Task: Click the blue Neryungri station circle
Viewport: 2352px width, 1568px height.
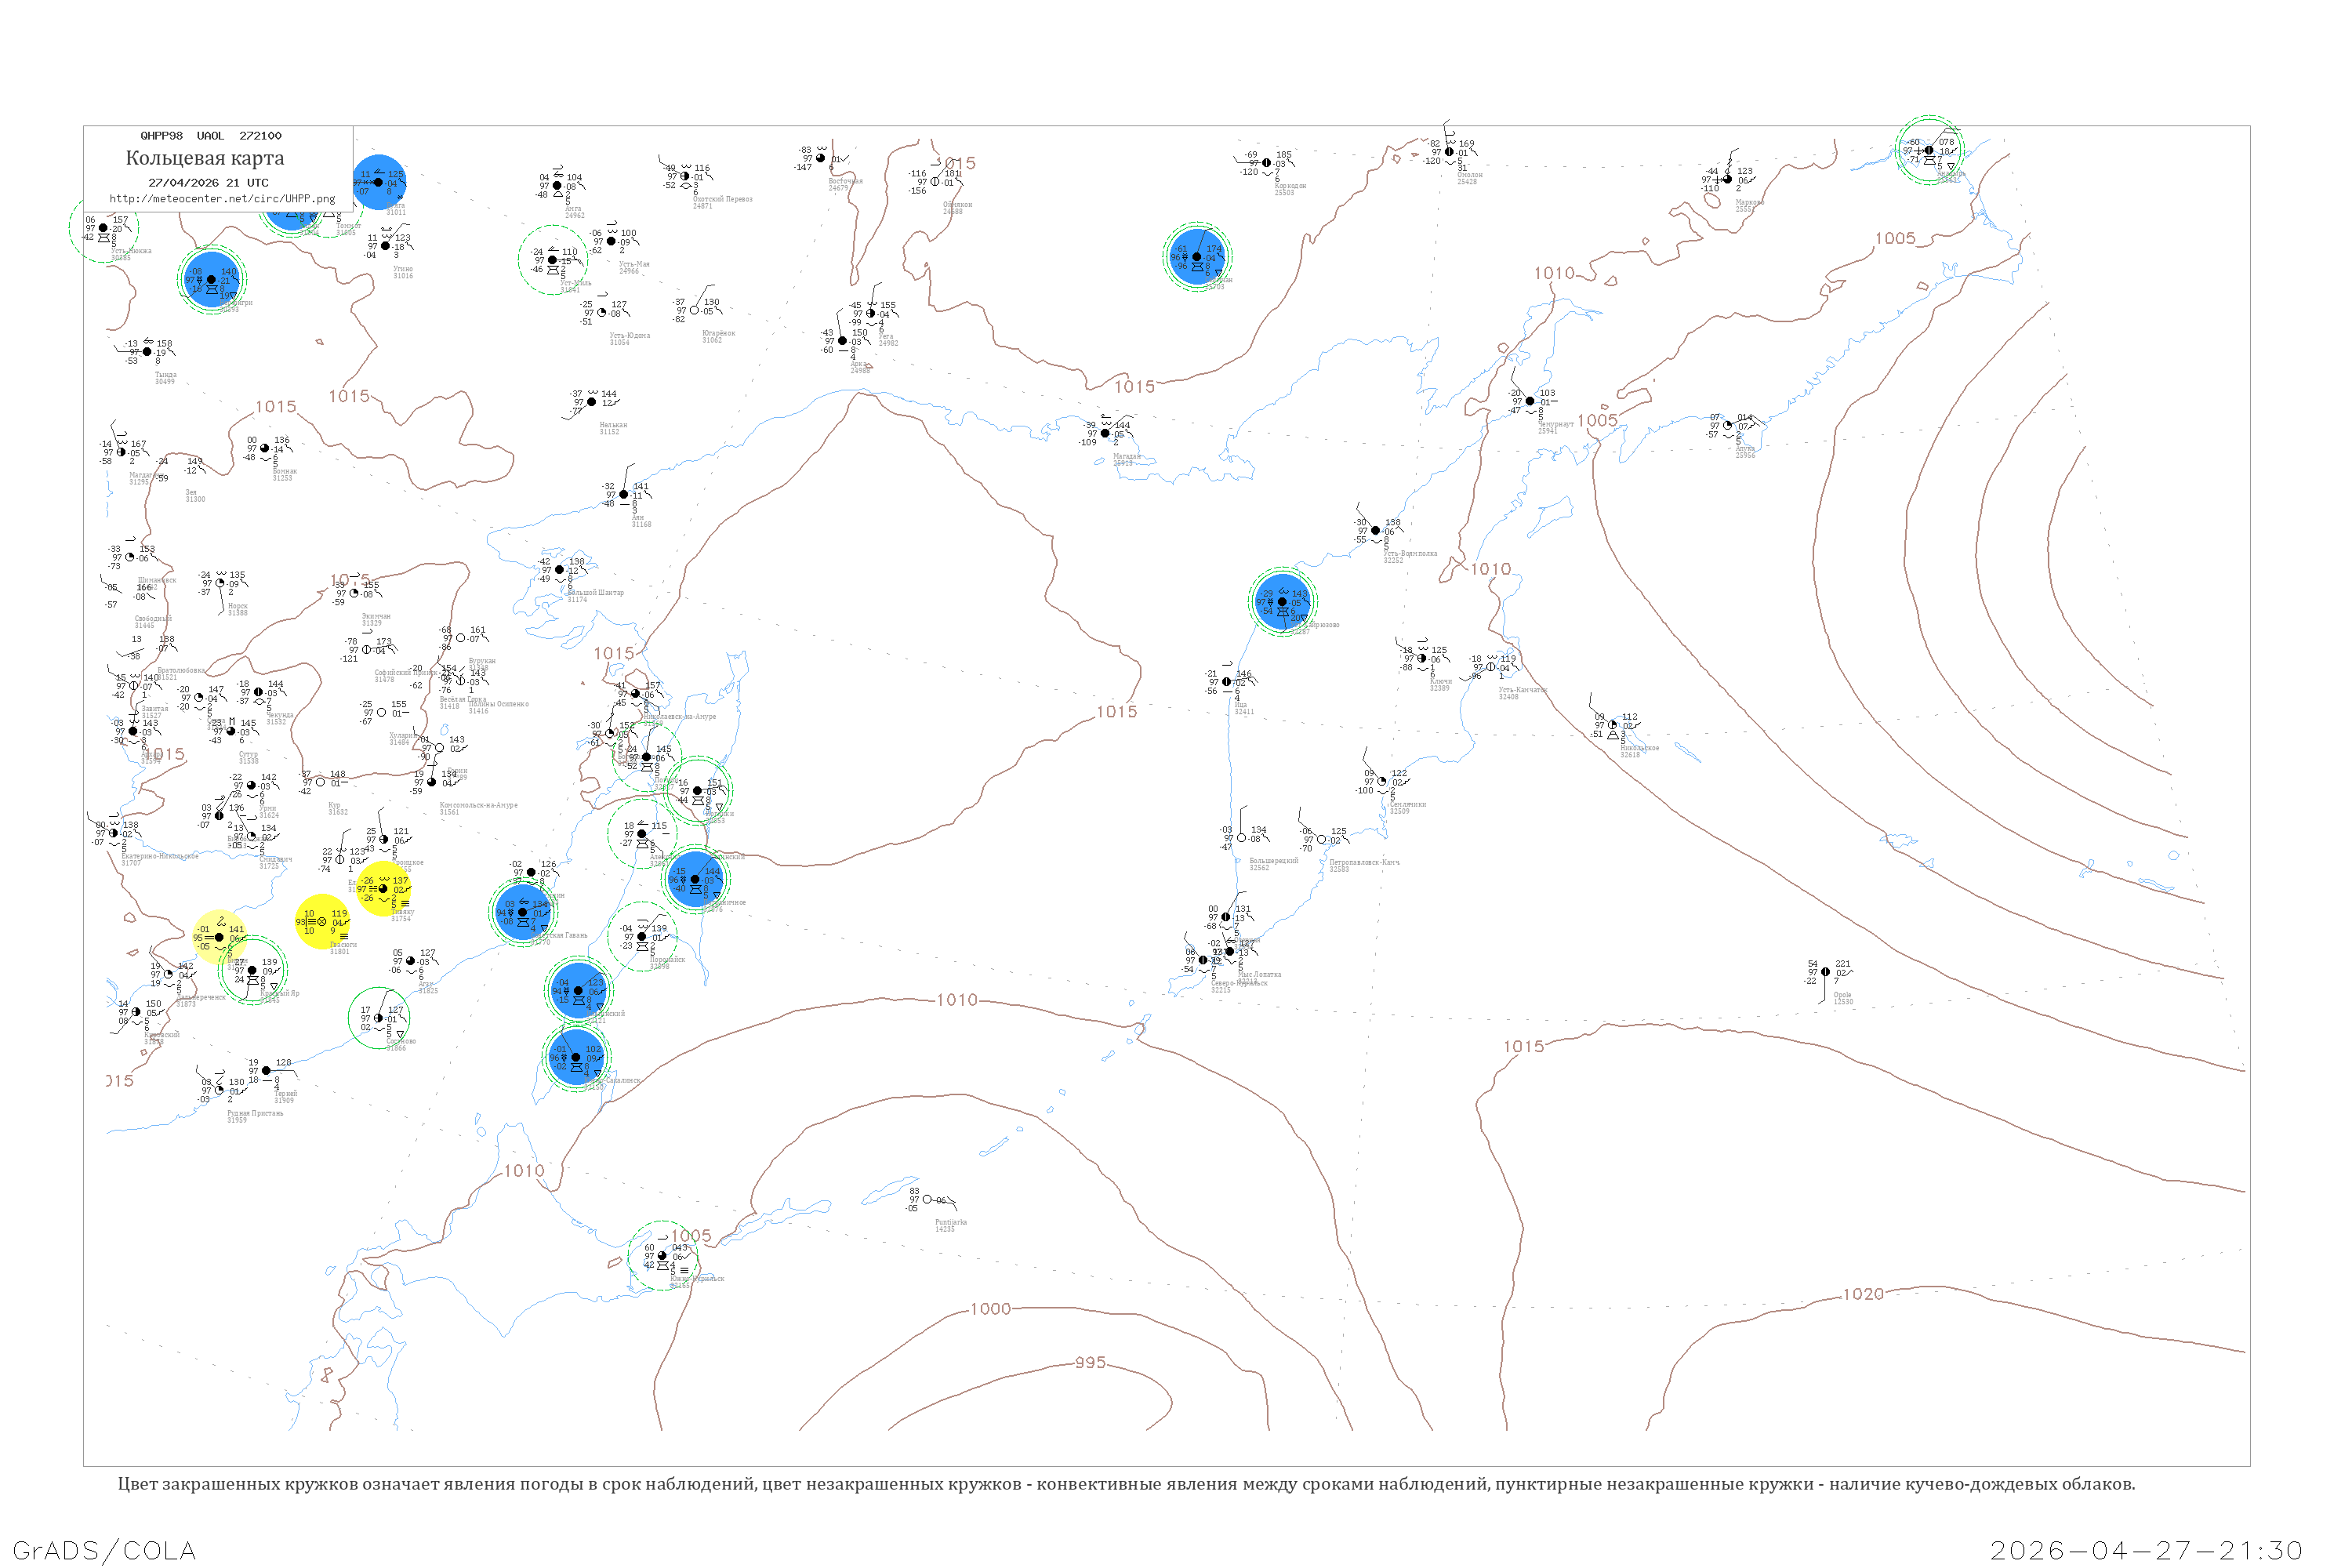Action: (x=211, y=279)
